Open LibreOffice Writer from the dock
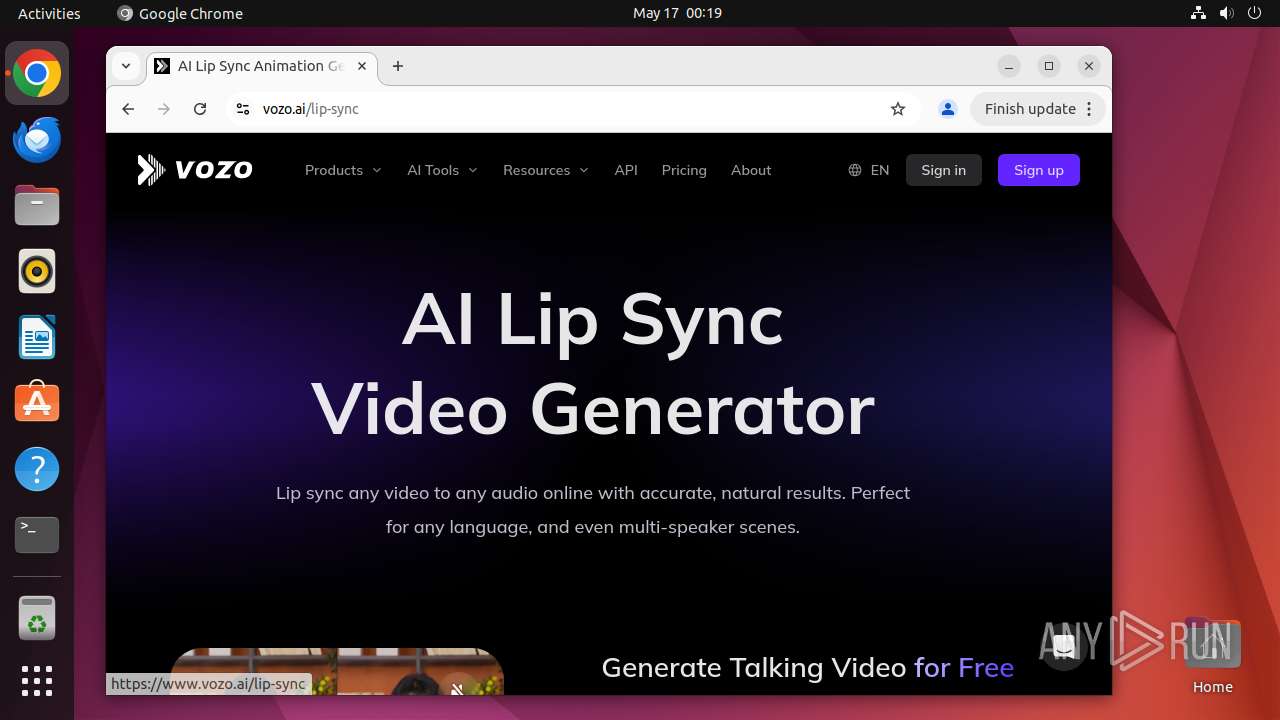 [x=37, y=337]
